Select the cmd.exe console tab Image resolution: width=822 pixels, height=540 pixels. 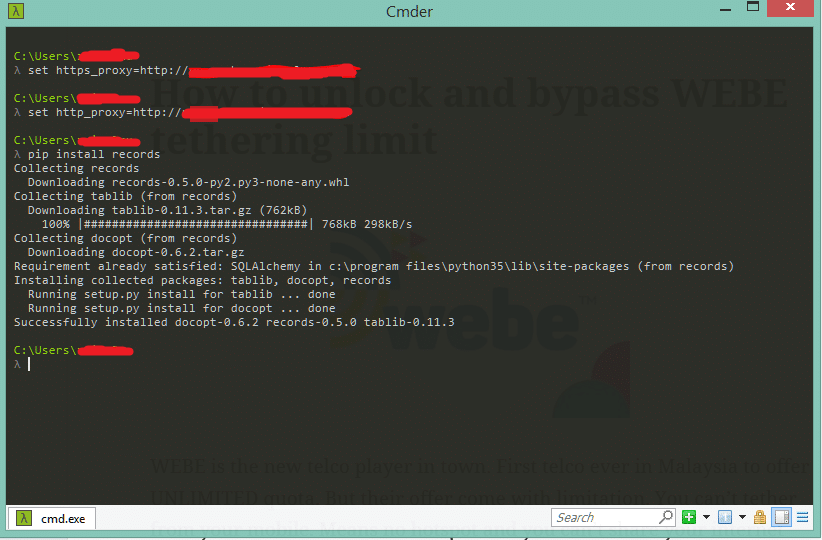(51, 519)
